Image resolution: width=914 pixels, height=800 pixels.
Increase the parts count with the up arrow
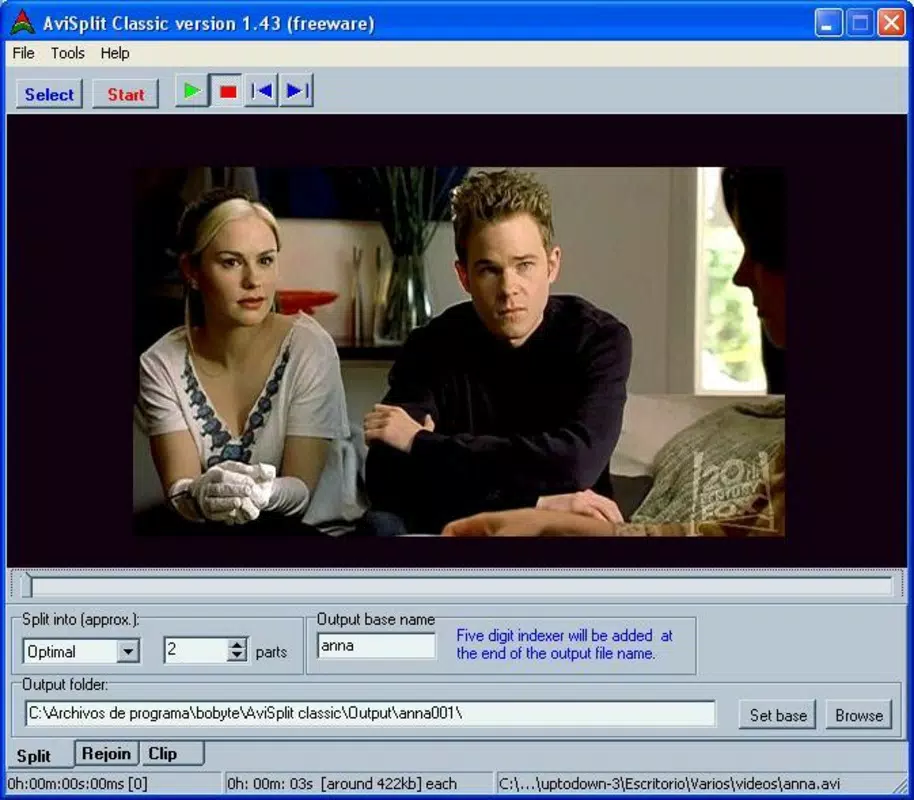pos(237,644)
